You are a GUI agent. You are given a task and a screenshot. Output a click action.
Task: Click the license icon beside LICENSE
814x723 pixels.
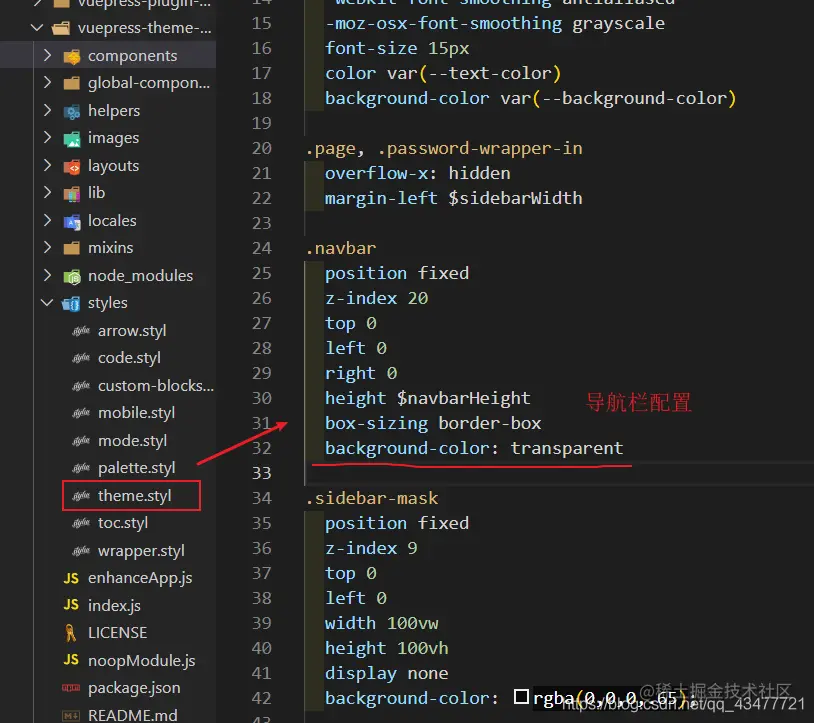[71, 633]
